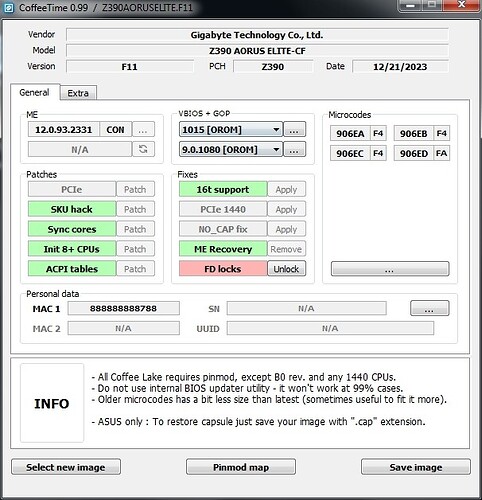
Task: Click the PCIe 1440 fix label
Action: (223, 209)
